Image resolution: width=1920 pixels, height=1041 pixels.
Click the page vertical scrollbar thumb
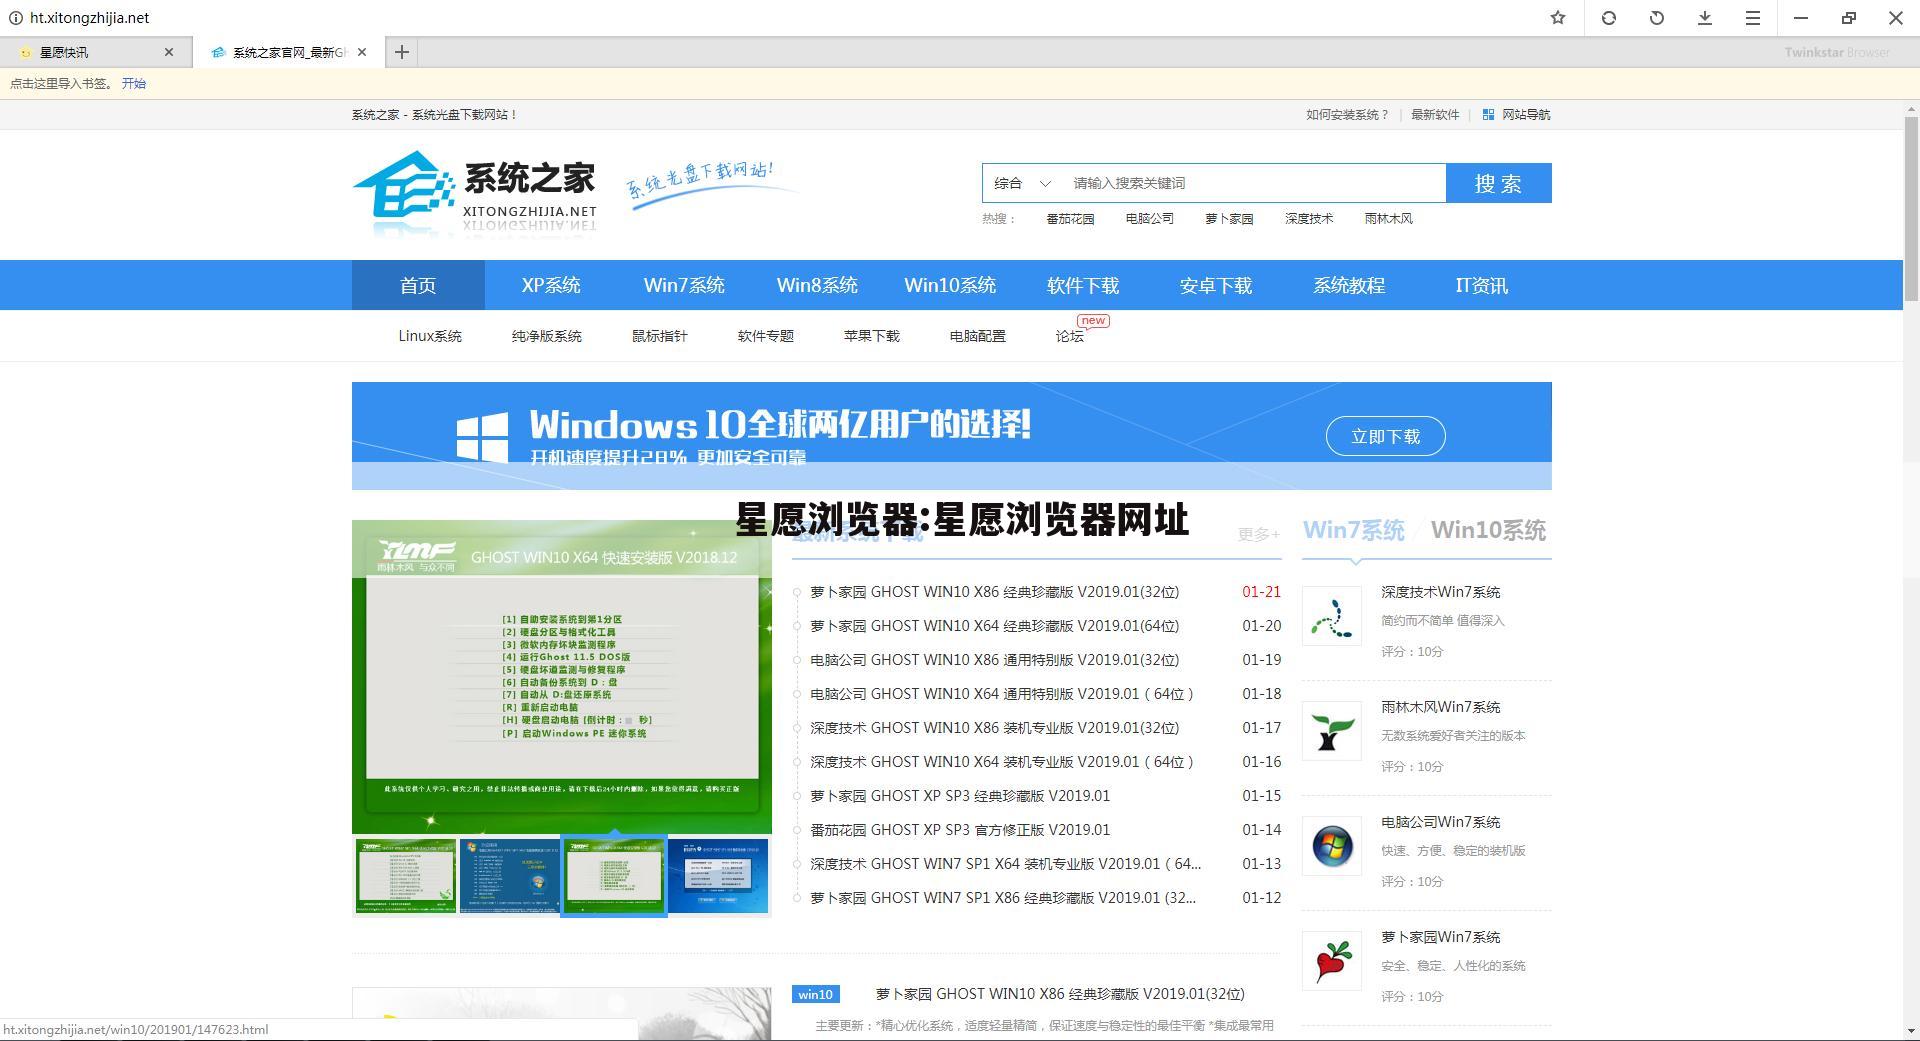point(1911,207)
